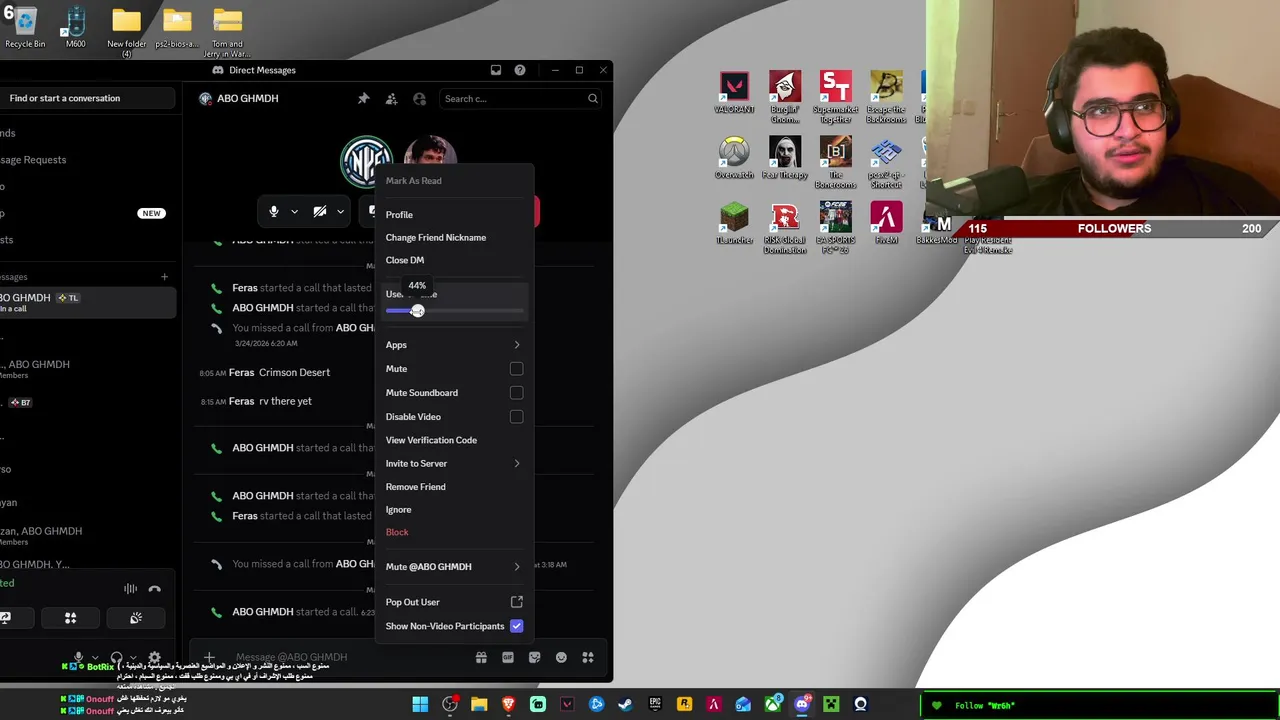
Task: Open Discord in the taskbar
Action: coord(802,704)
